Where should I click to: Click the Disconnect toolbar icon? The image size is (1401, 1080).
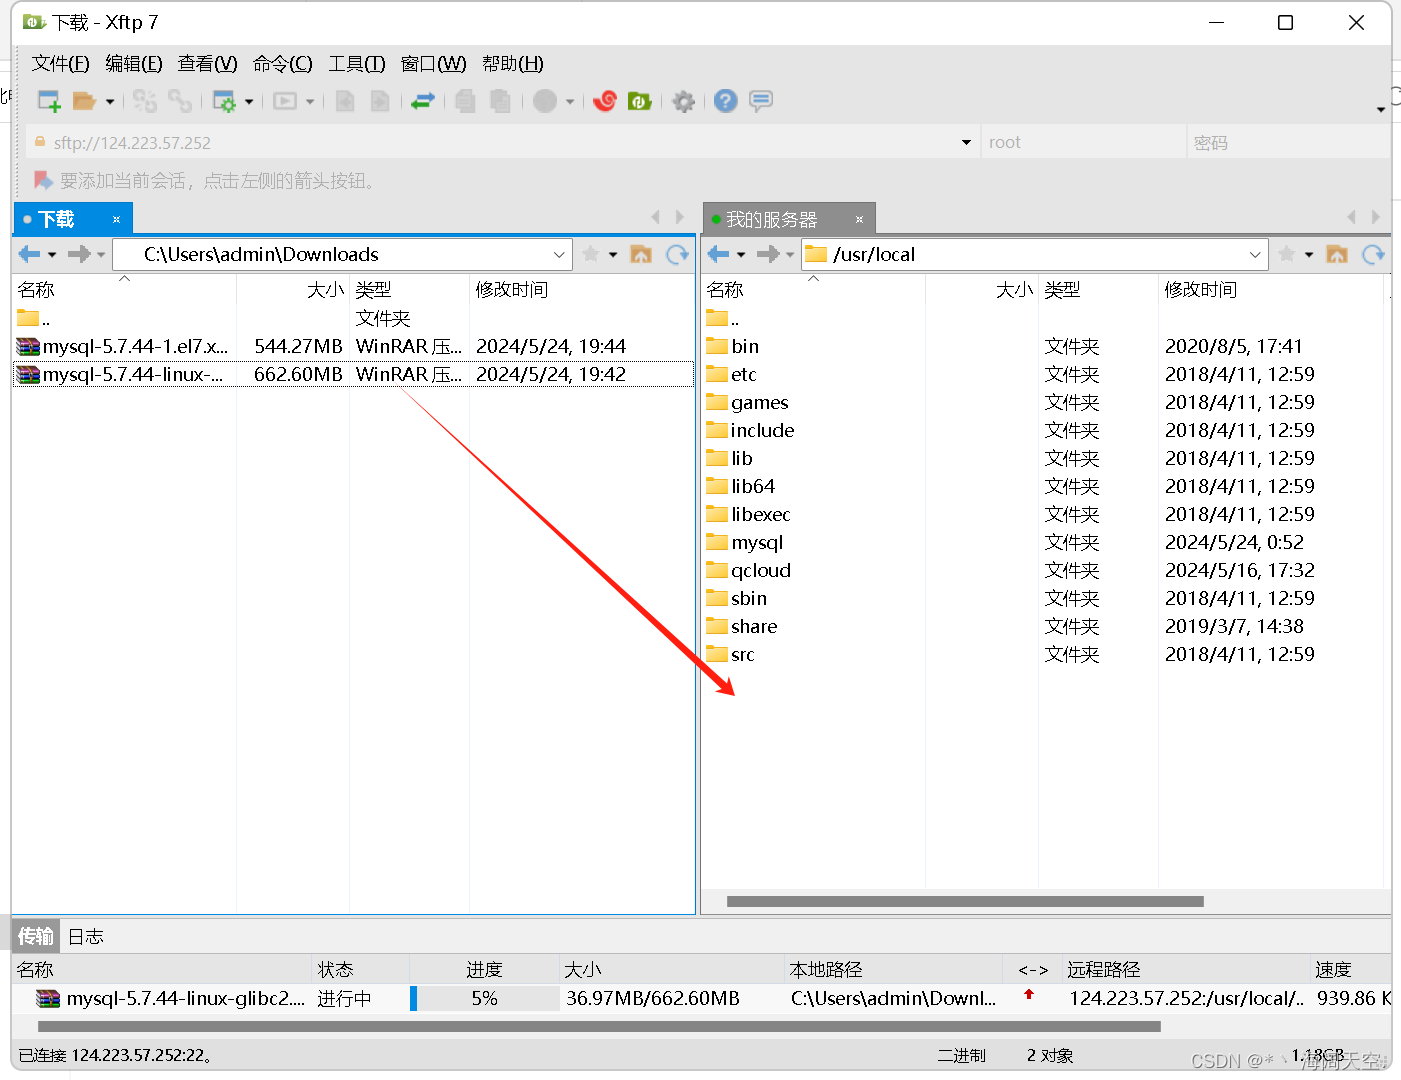click(x=180, y=101)
